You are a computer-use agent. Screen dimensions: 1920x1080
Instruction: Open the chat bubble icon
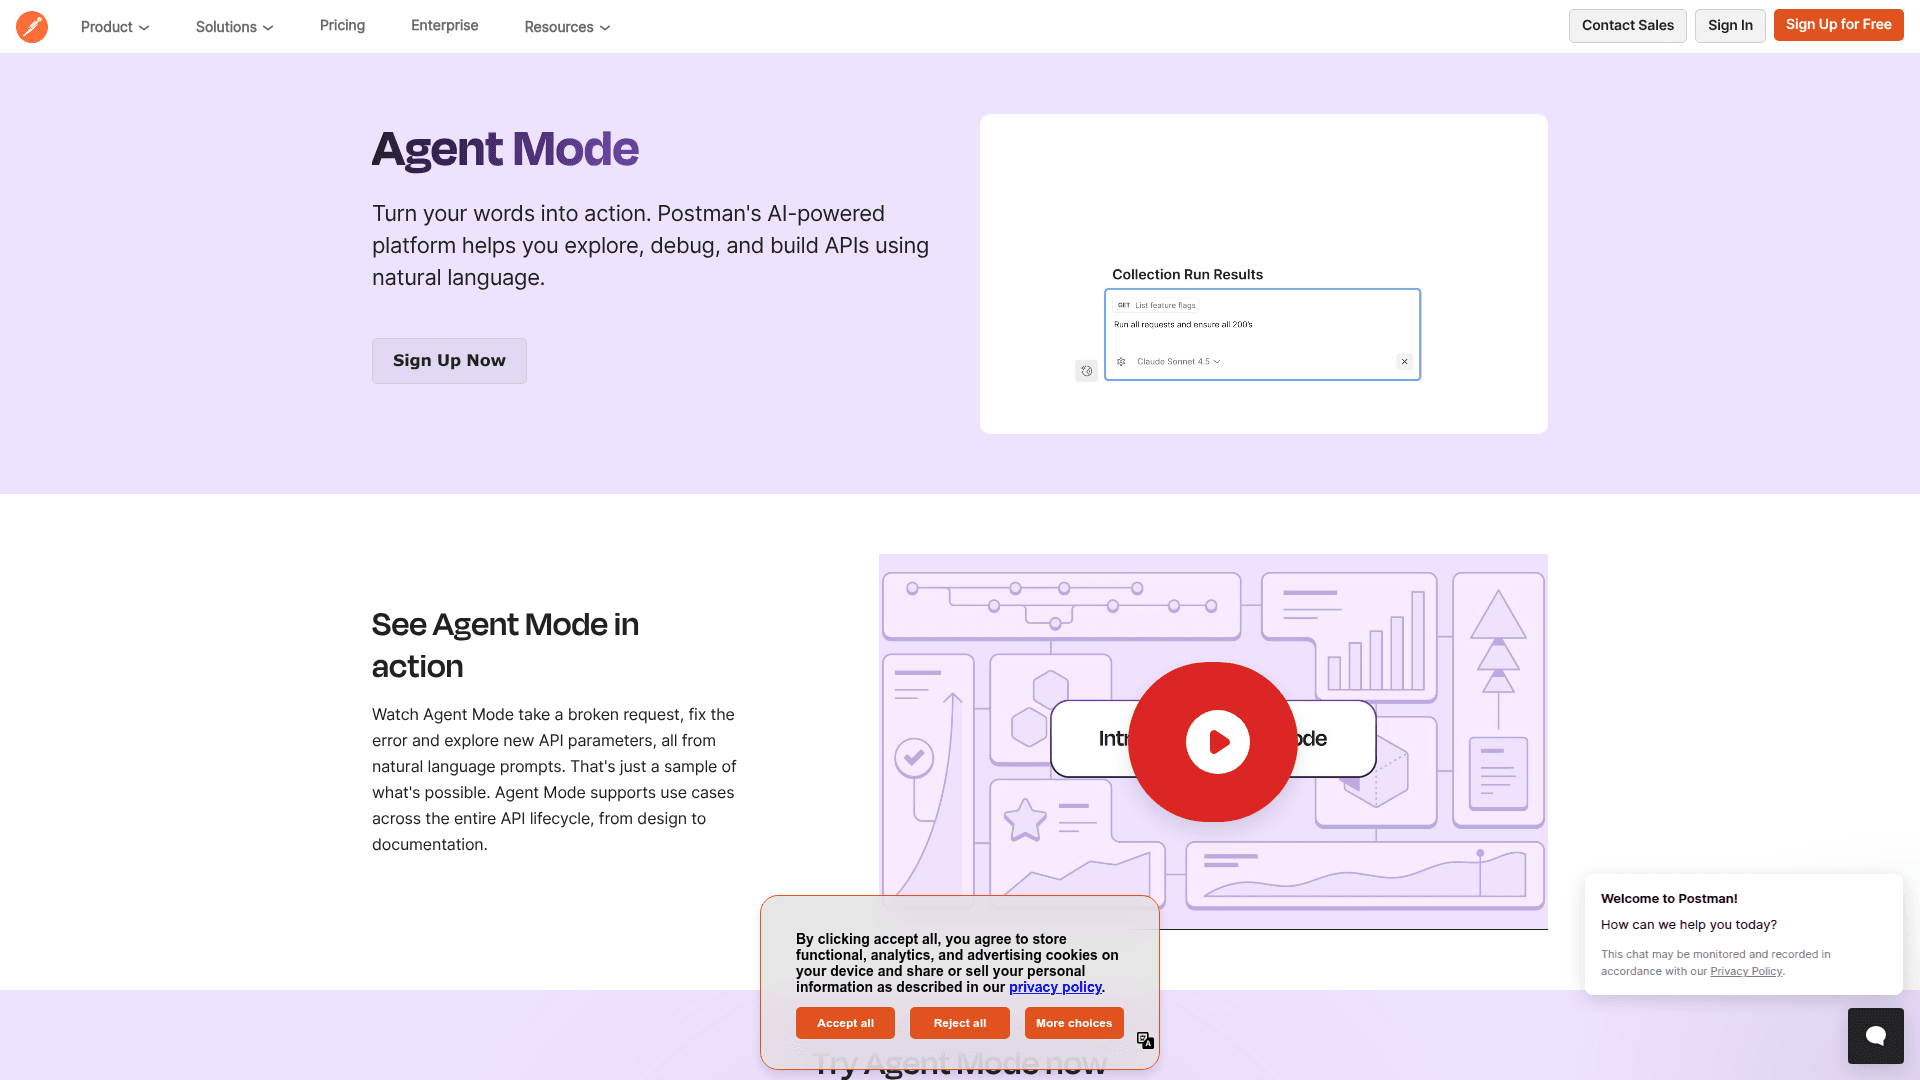1875,1035
